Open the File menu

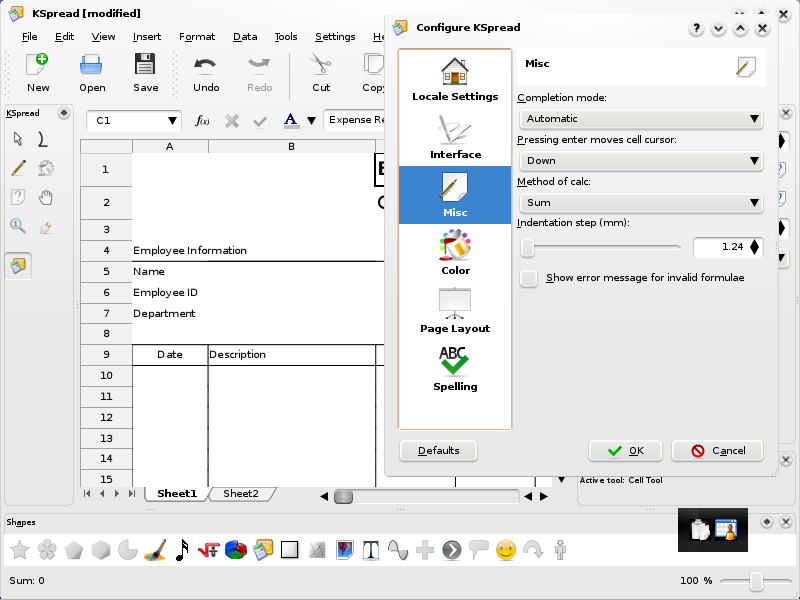30,37
